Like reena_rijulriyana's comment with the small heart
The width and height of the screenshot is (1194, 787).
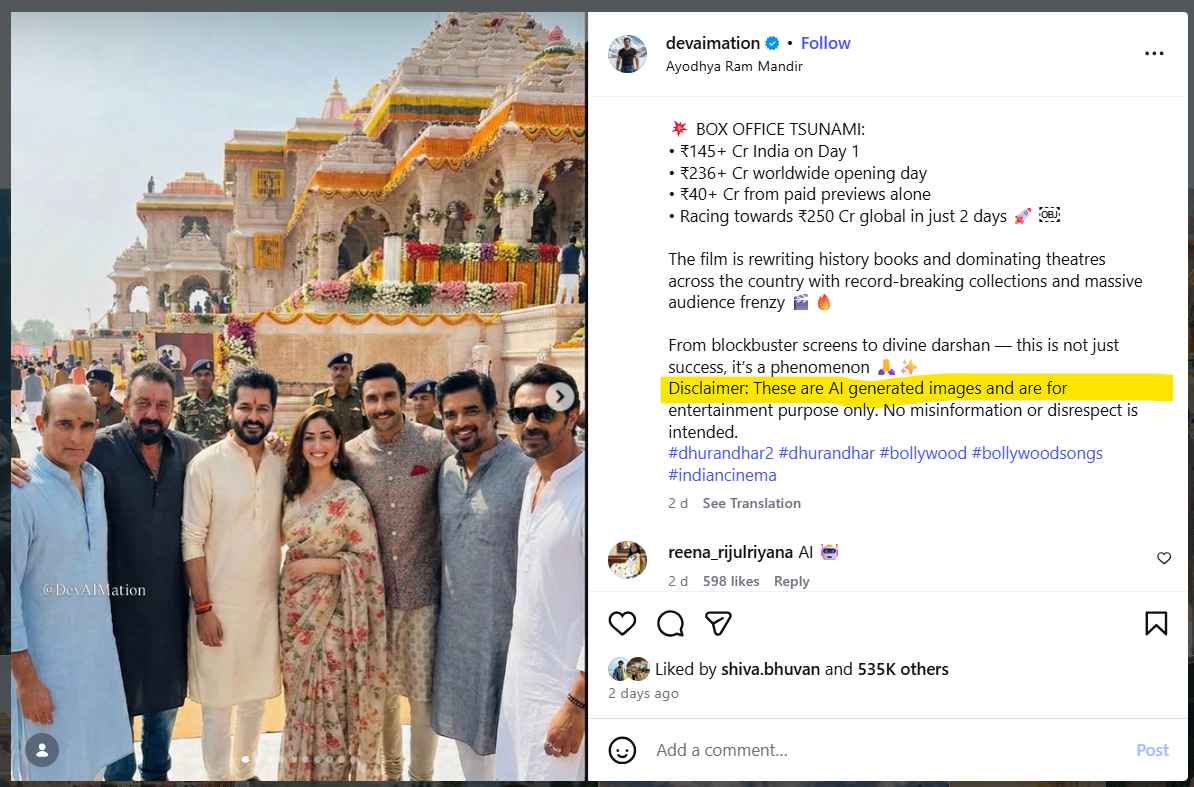coord(1164,559)
